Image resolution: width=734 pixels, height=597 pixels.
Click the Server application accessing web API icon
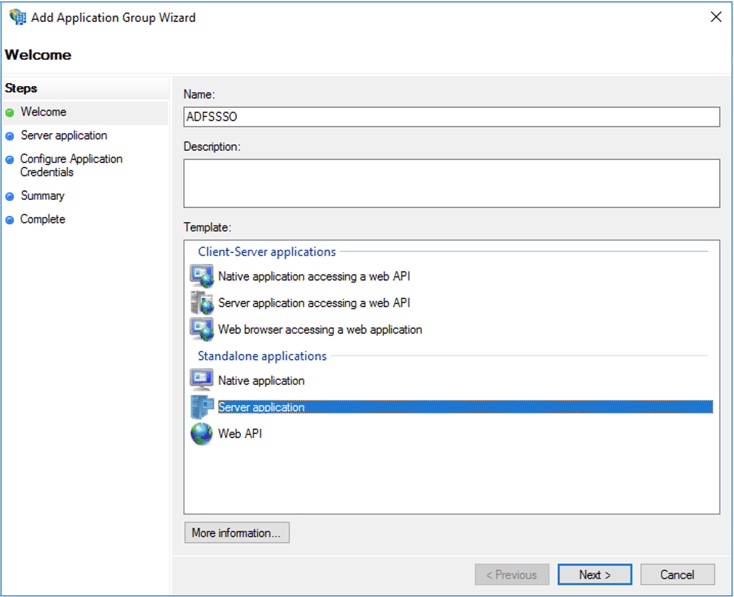point(201,302)
